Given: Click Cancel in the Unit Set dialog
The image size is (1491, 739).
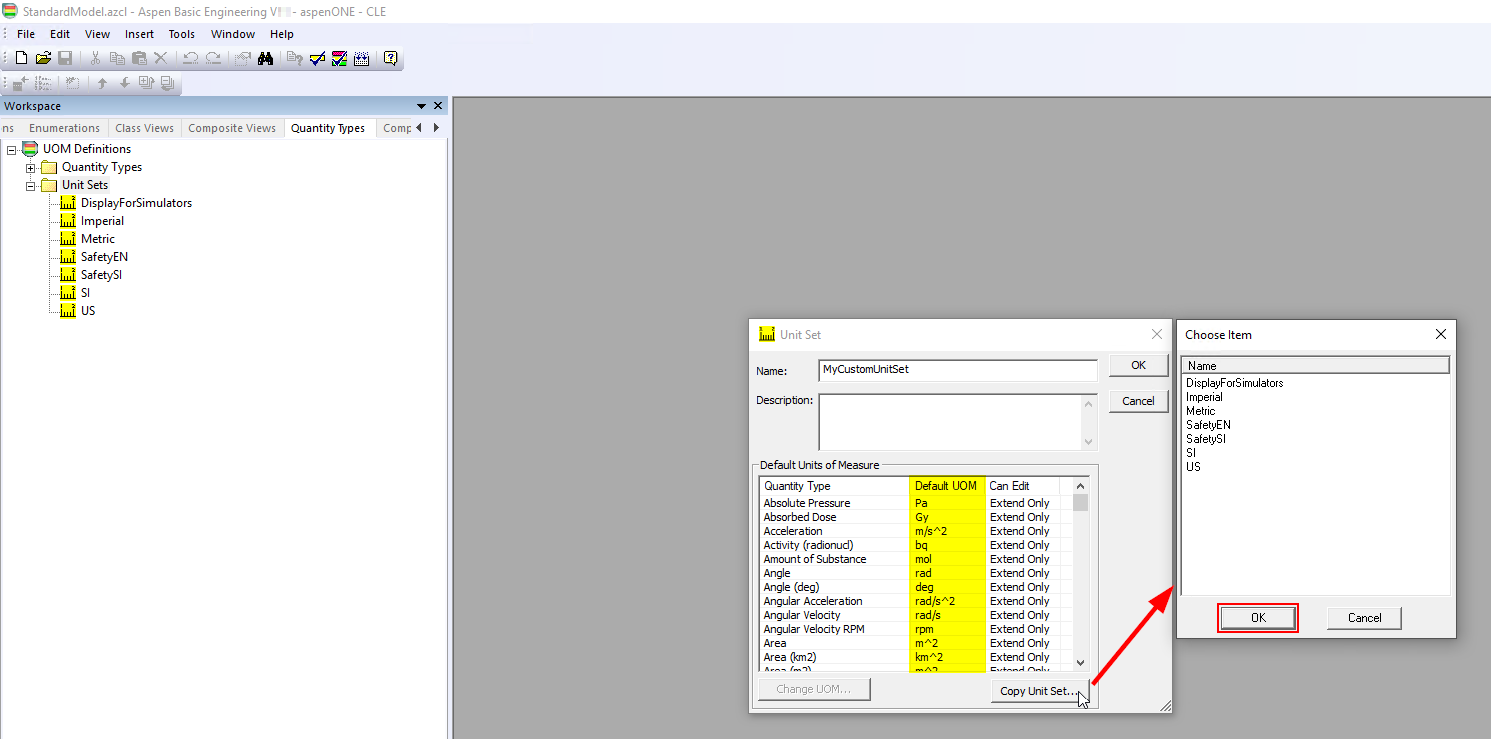Looking at the screenshot, I should (x=1138, y=401).
